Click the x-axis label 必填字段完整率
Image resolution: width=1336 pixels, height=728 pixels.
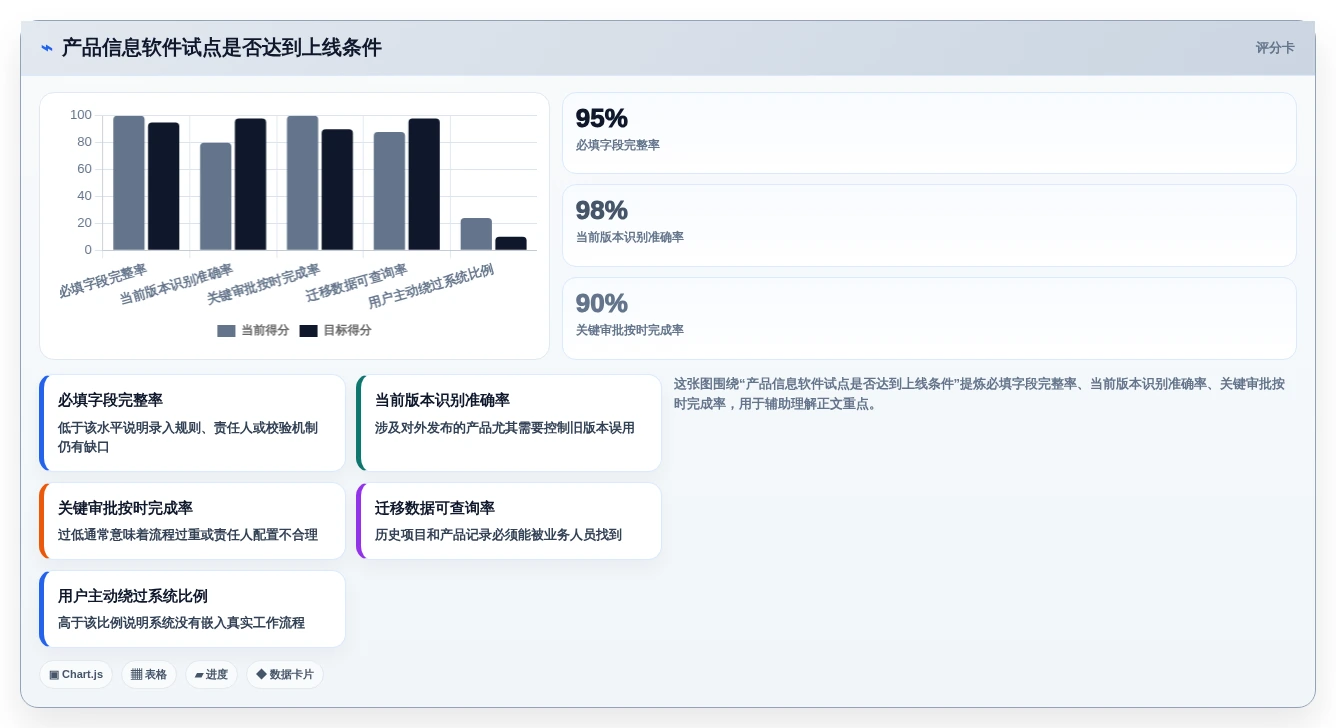(x=103, y=281)
